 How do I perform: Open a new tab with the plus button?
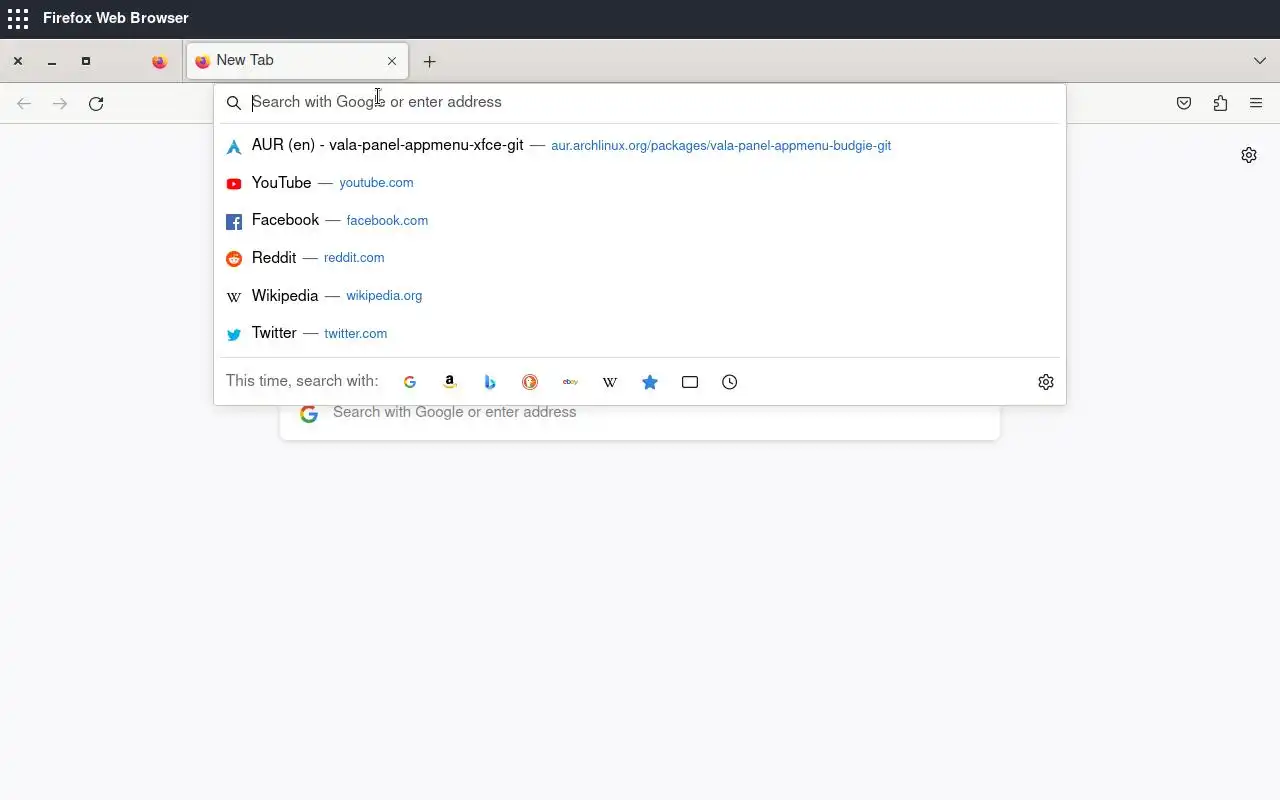coord(429,61)
